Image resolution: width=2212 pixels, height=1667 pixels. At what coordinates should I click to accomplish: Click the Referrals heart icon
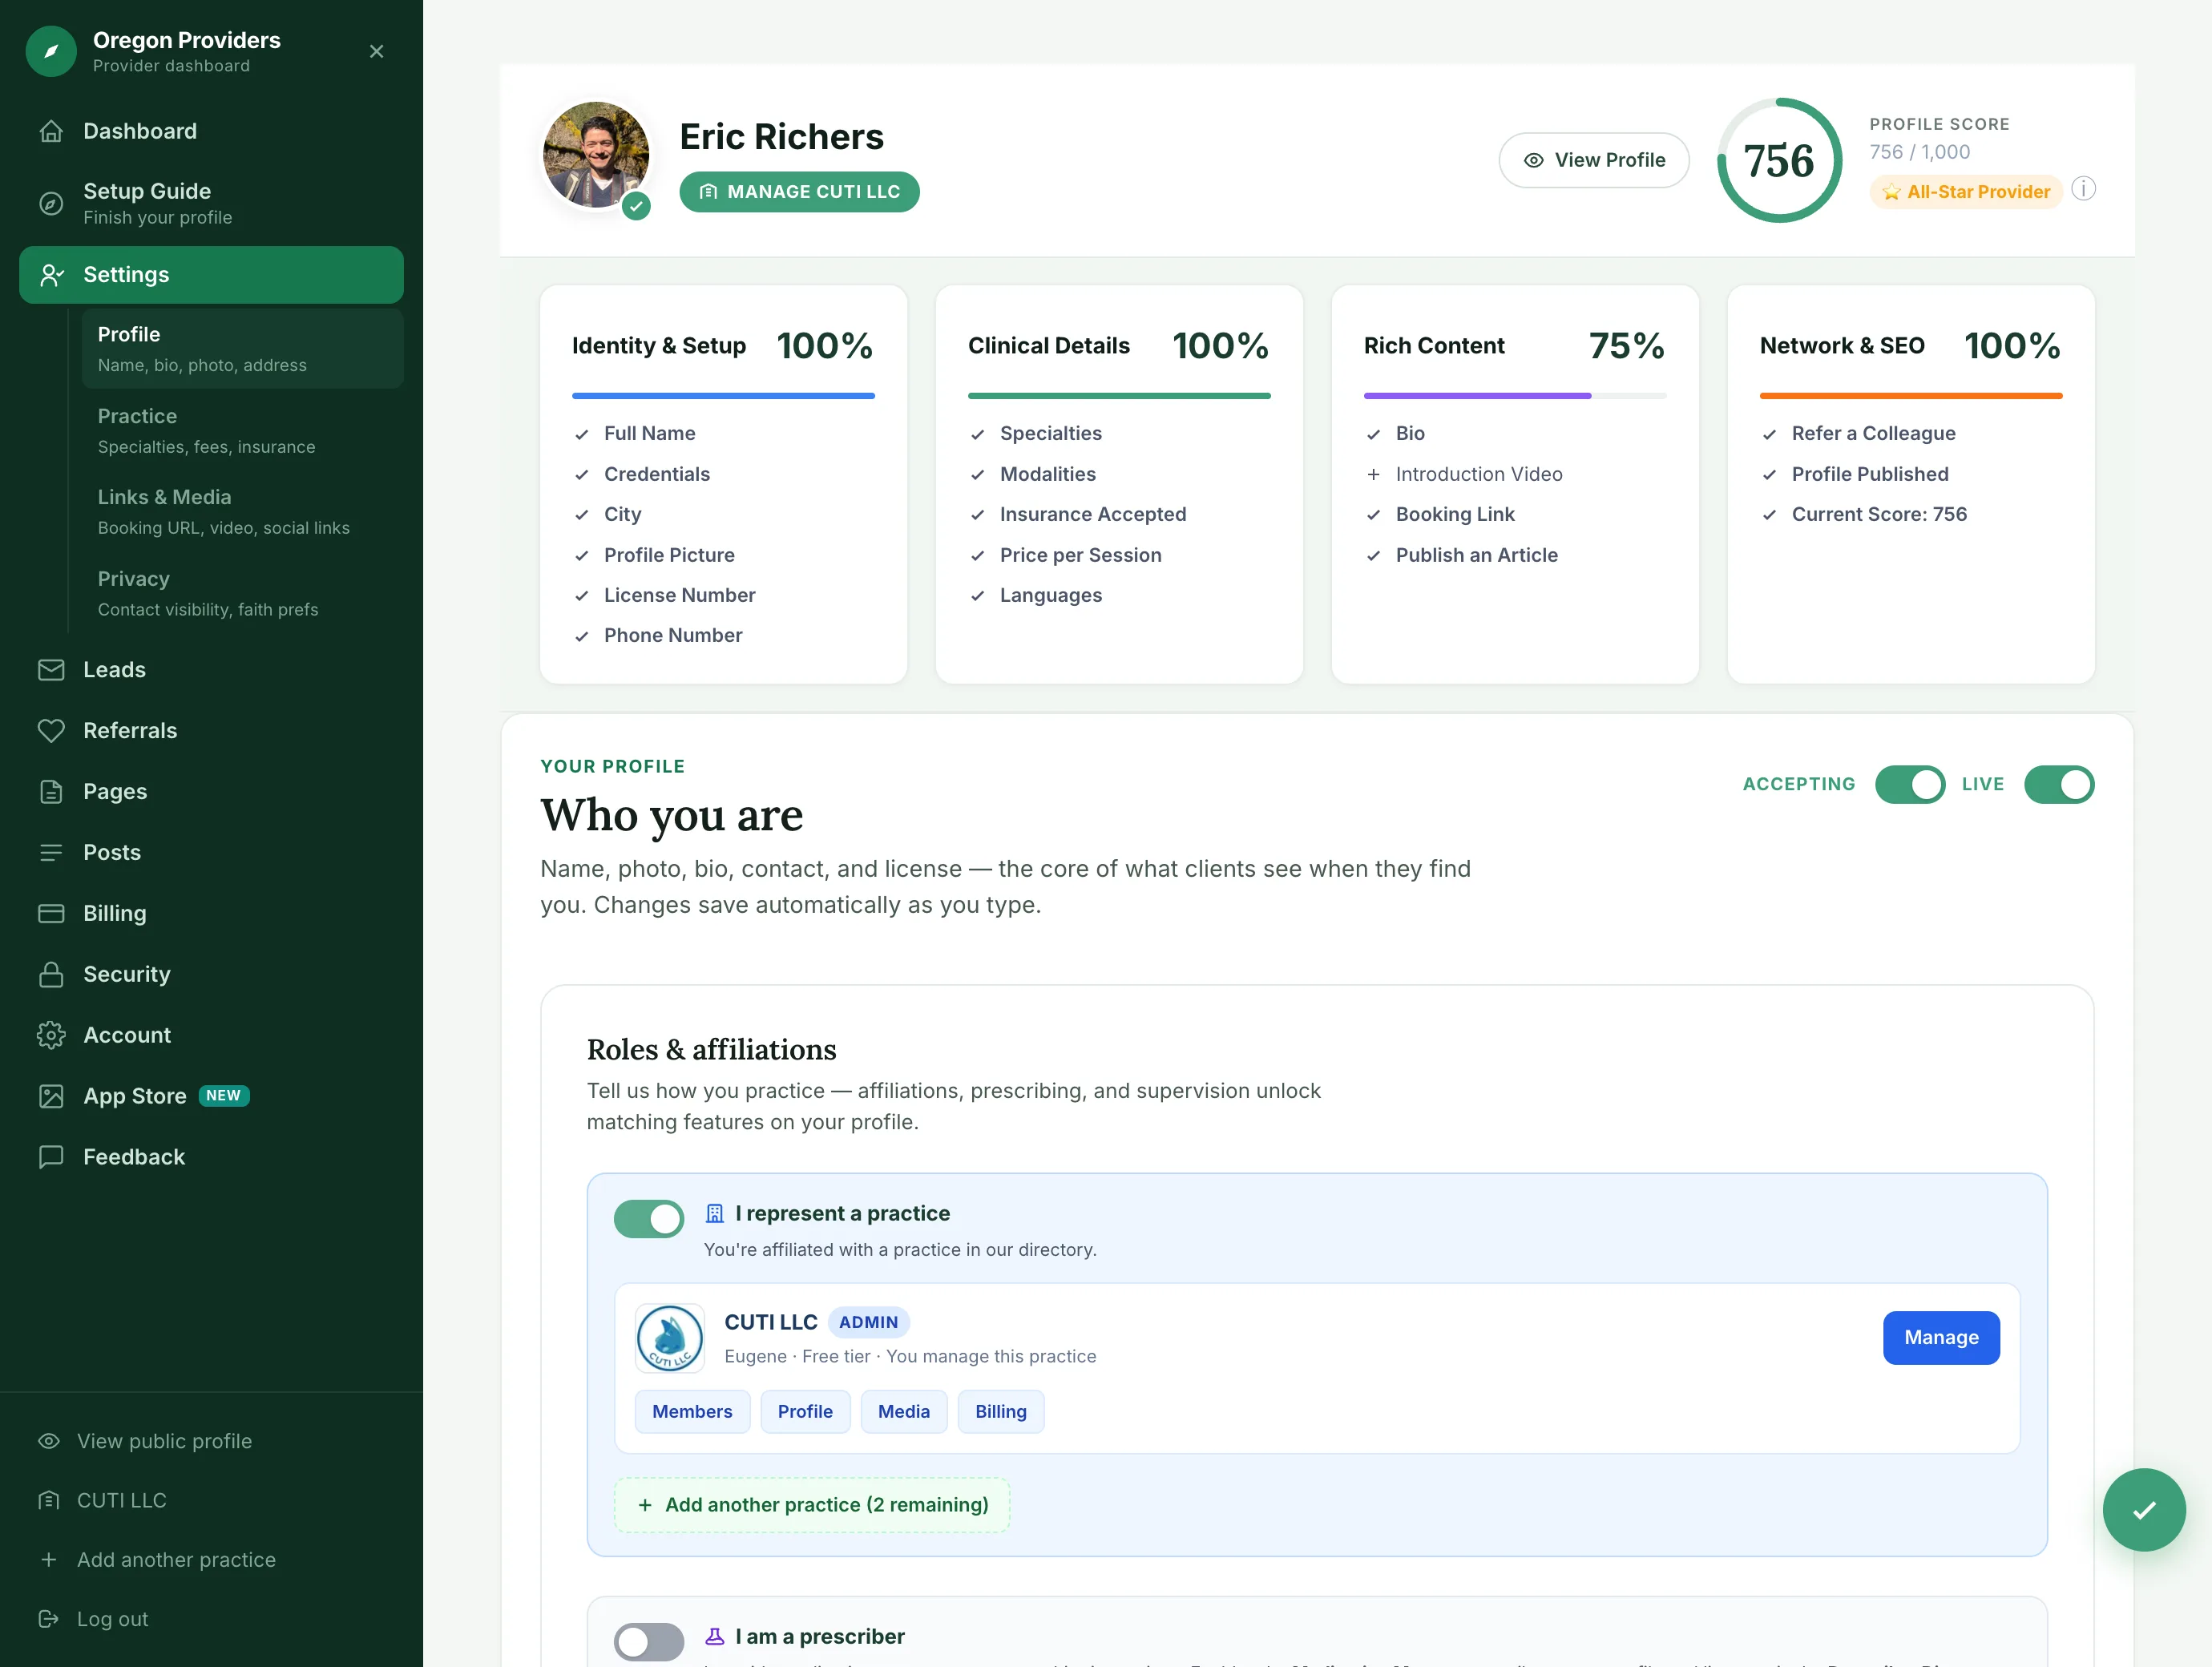pyautogui.click(x=51, y=731)
